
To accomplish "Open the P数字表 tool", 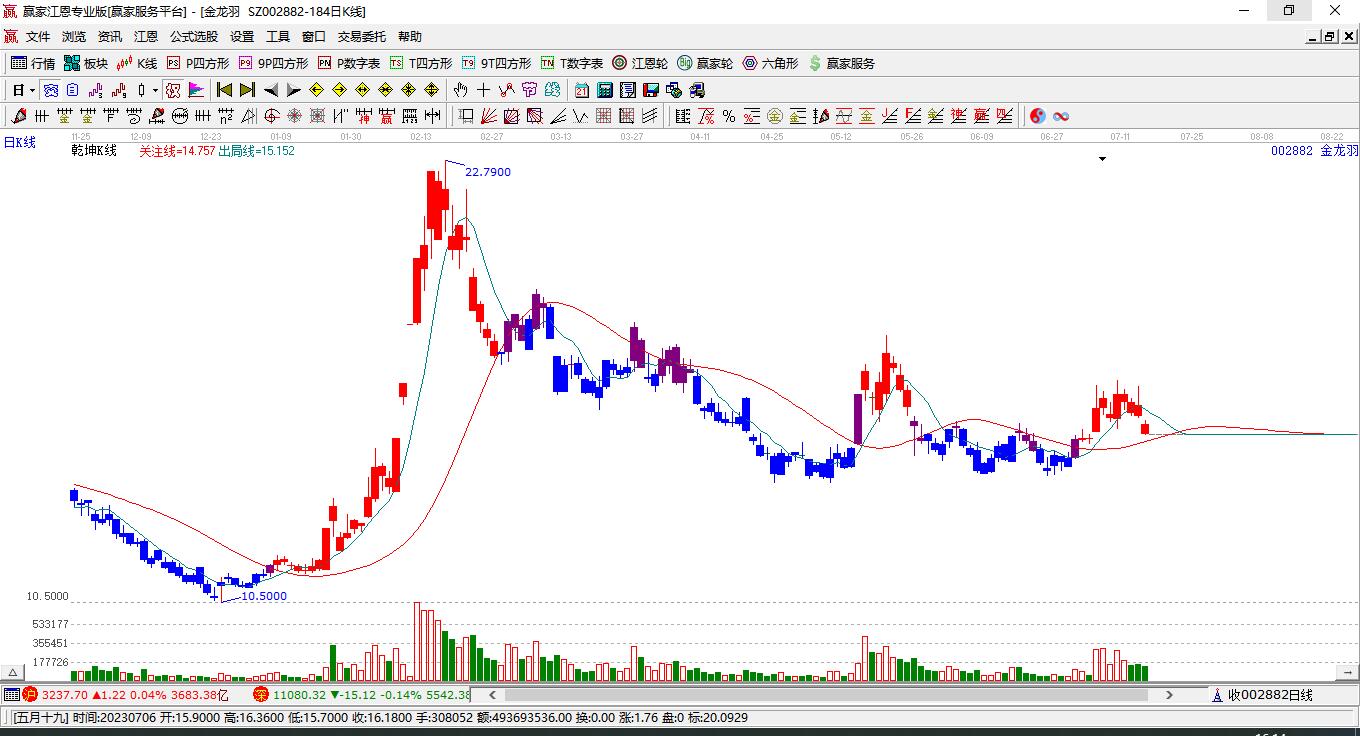I will click(x=348, y=63).
